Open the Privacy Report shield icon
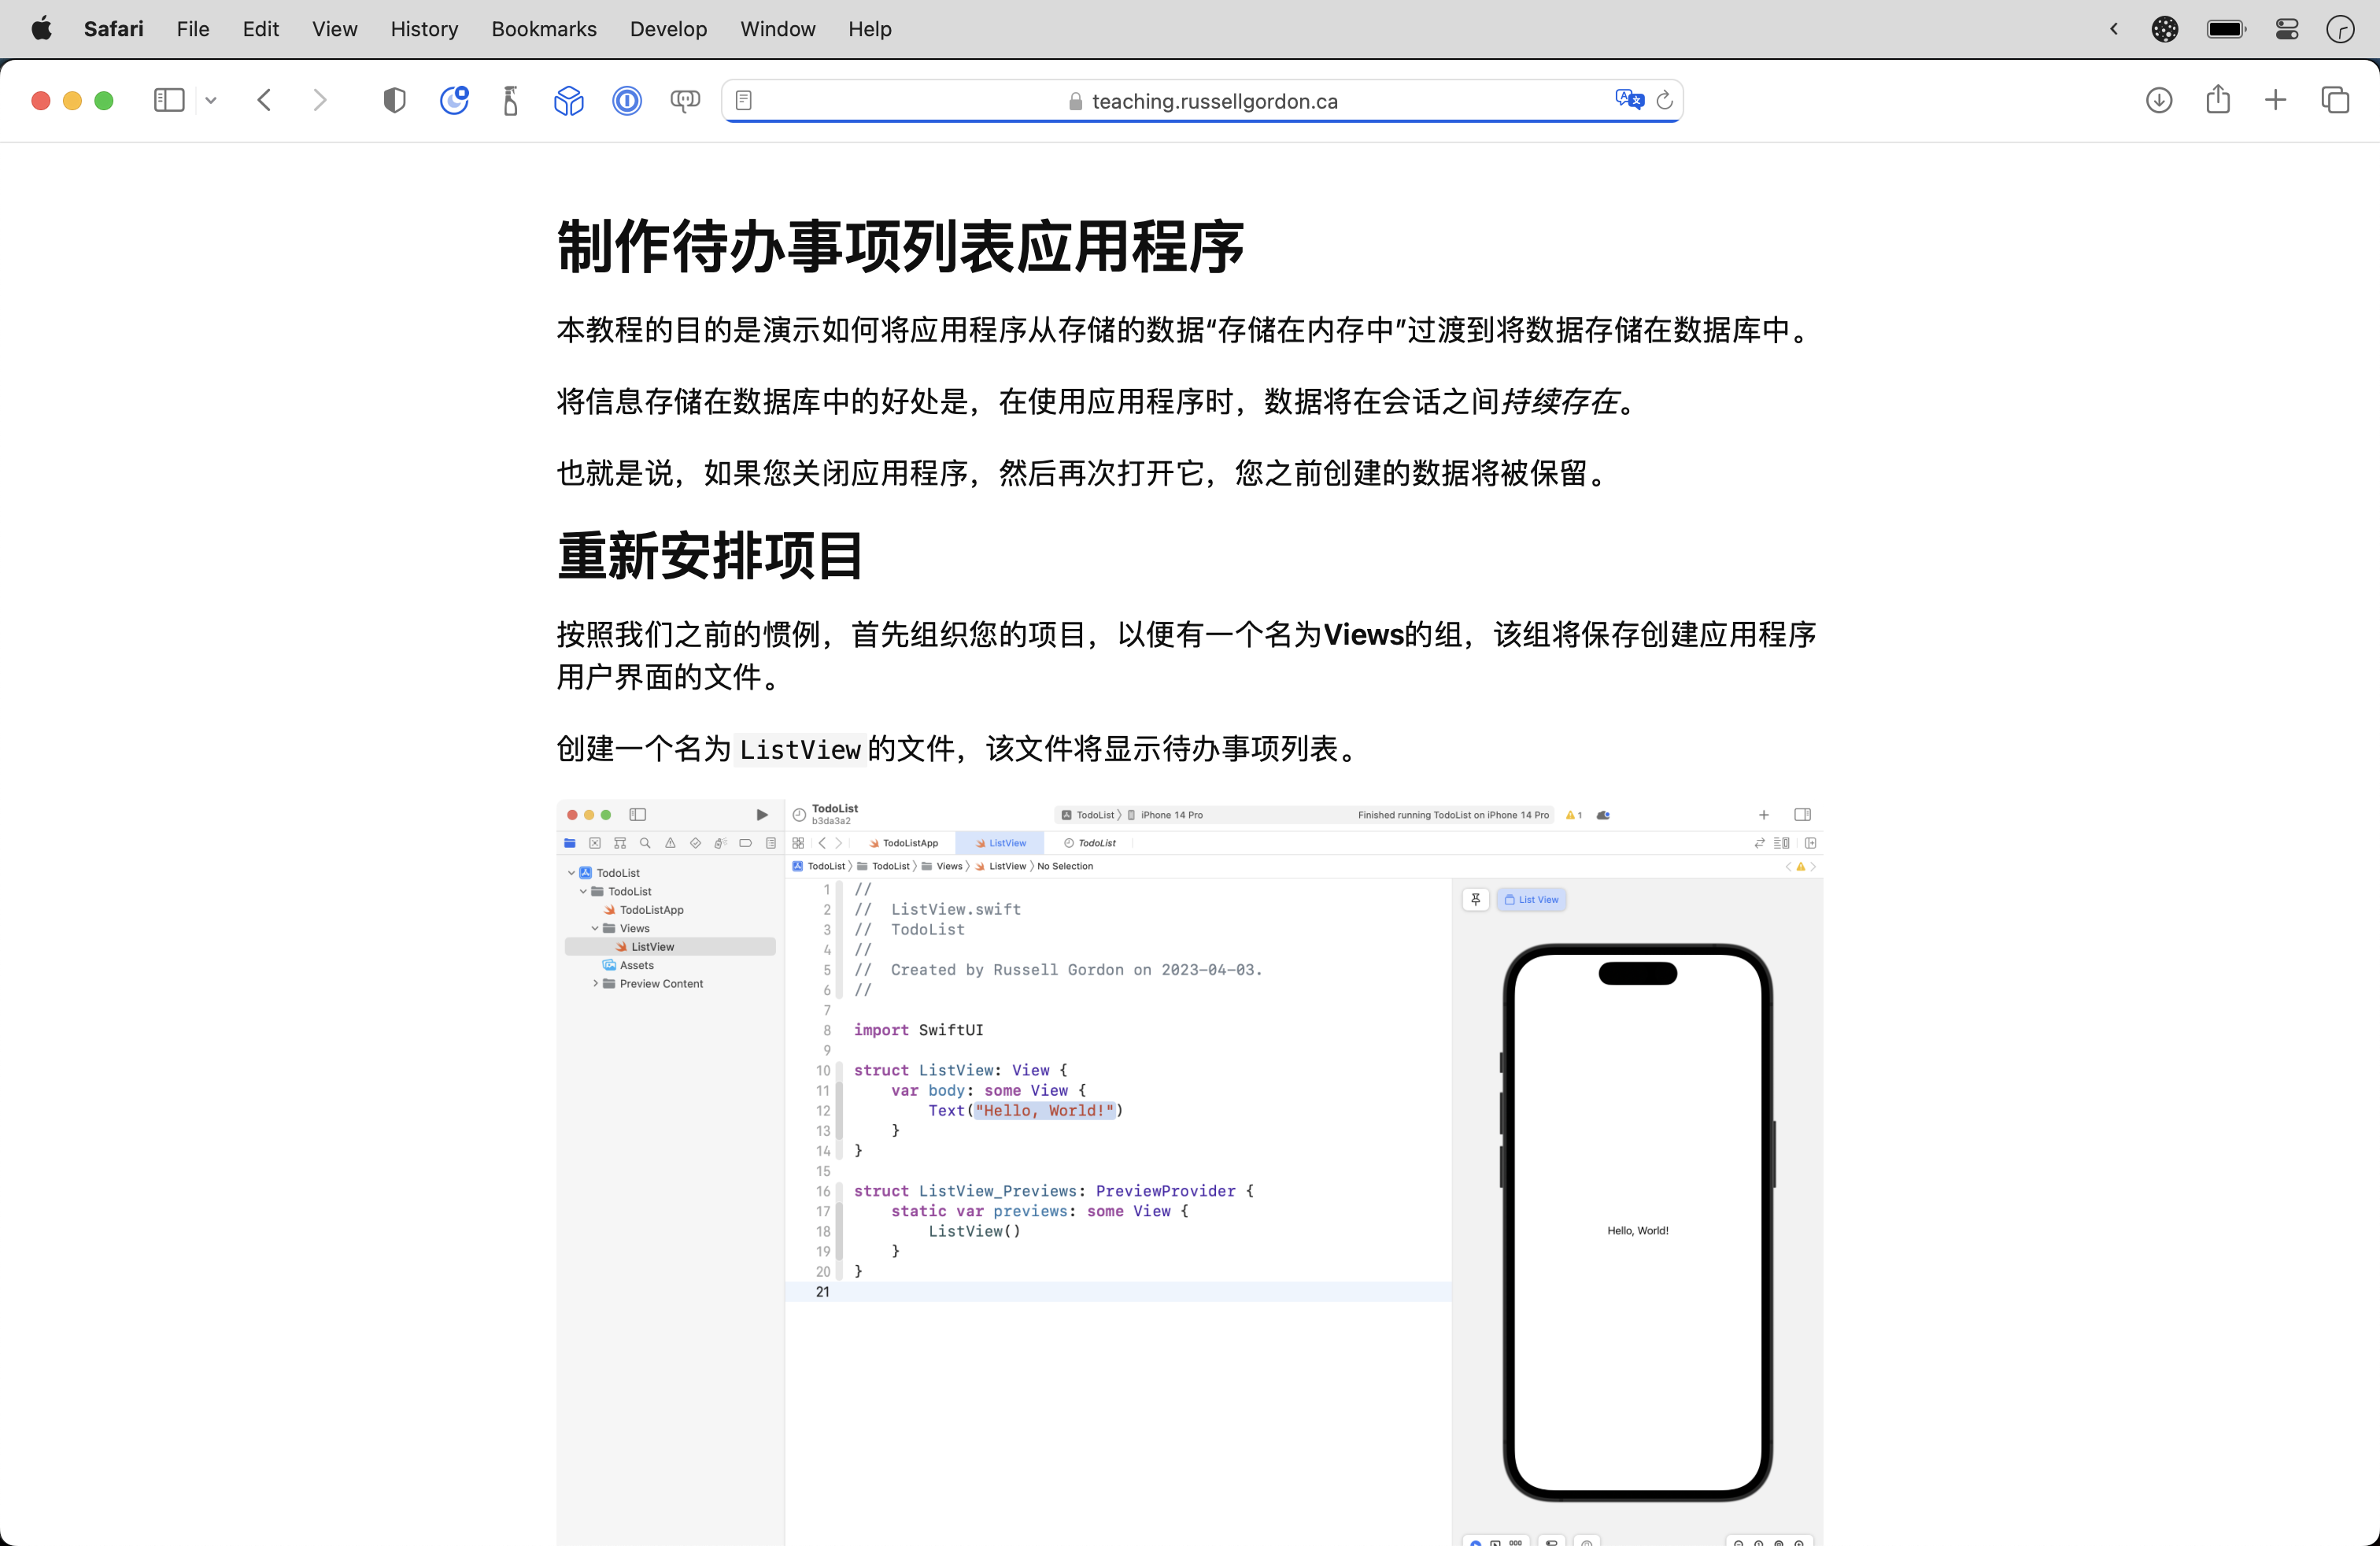2380x1546 pixels. (395, 100)
